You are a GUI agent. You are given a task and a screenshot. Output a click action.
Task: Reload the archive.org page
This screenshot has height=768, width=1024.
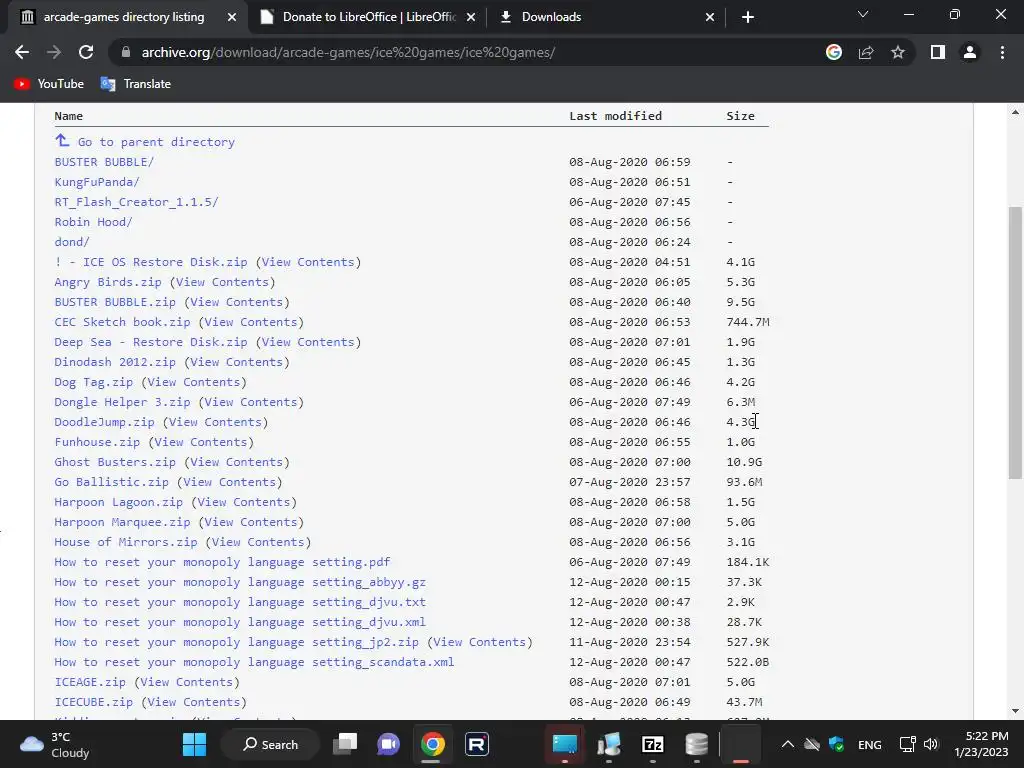pyautogui.click(x=86, y=52)
